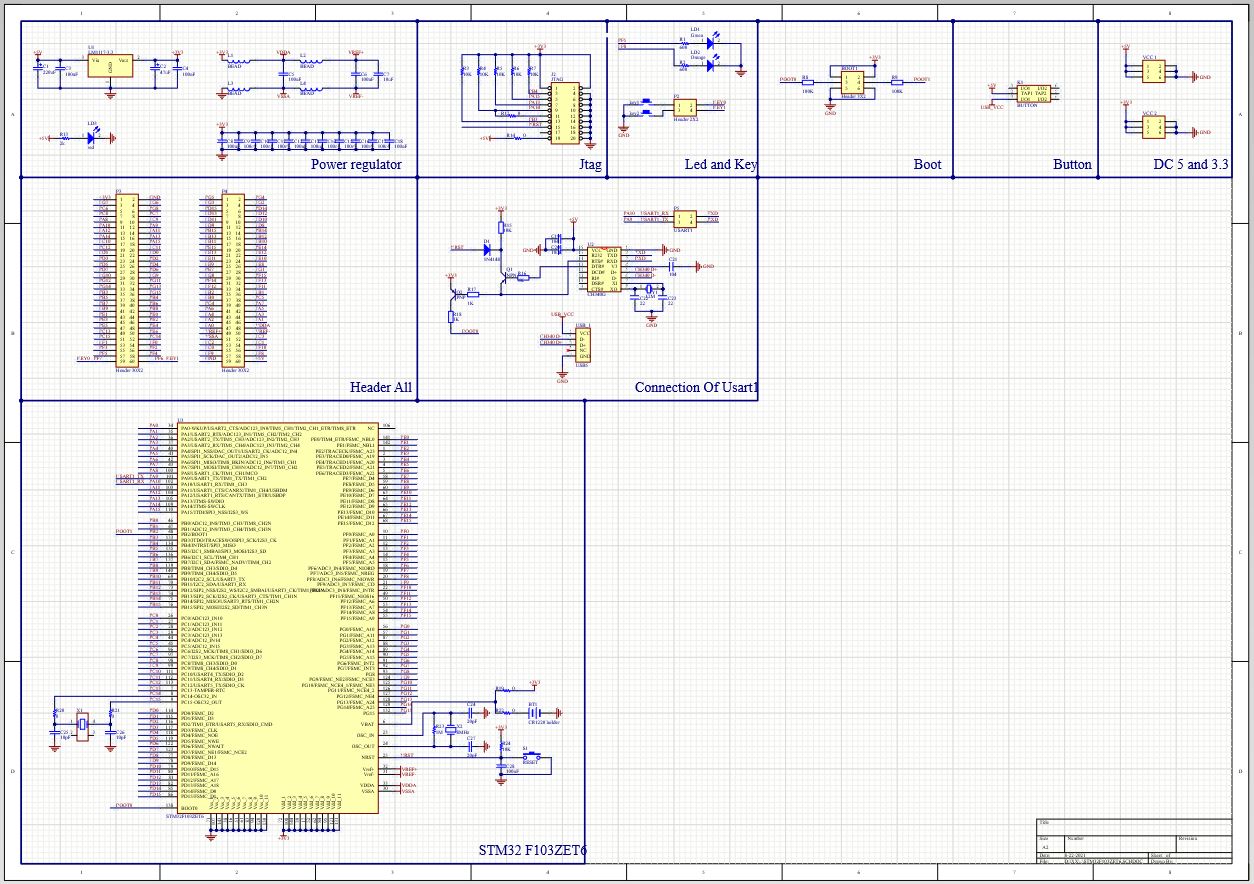Click the CH340G USB-serial chip U2
This screenshot has width=1254, height=884.
click(x=607, y=270)
